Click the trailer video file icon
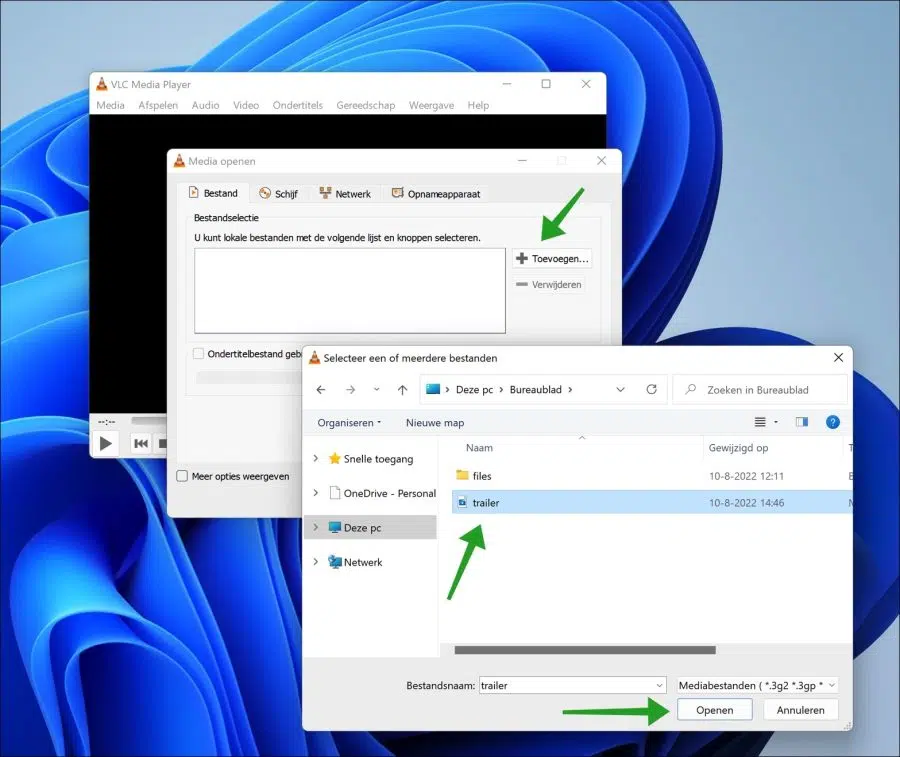 [x=462, y=503]
